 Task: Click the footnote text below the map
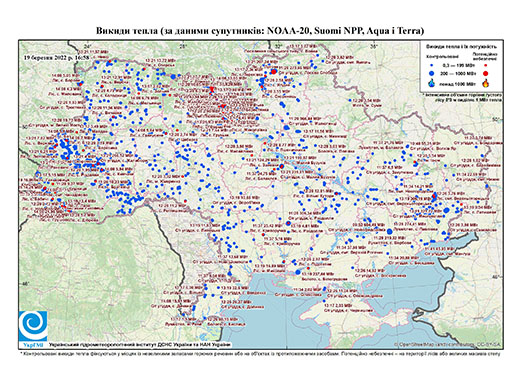[x=260, y=353]
